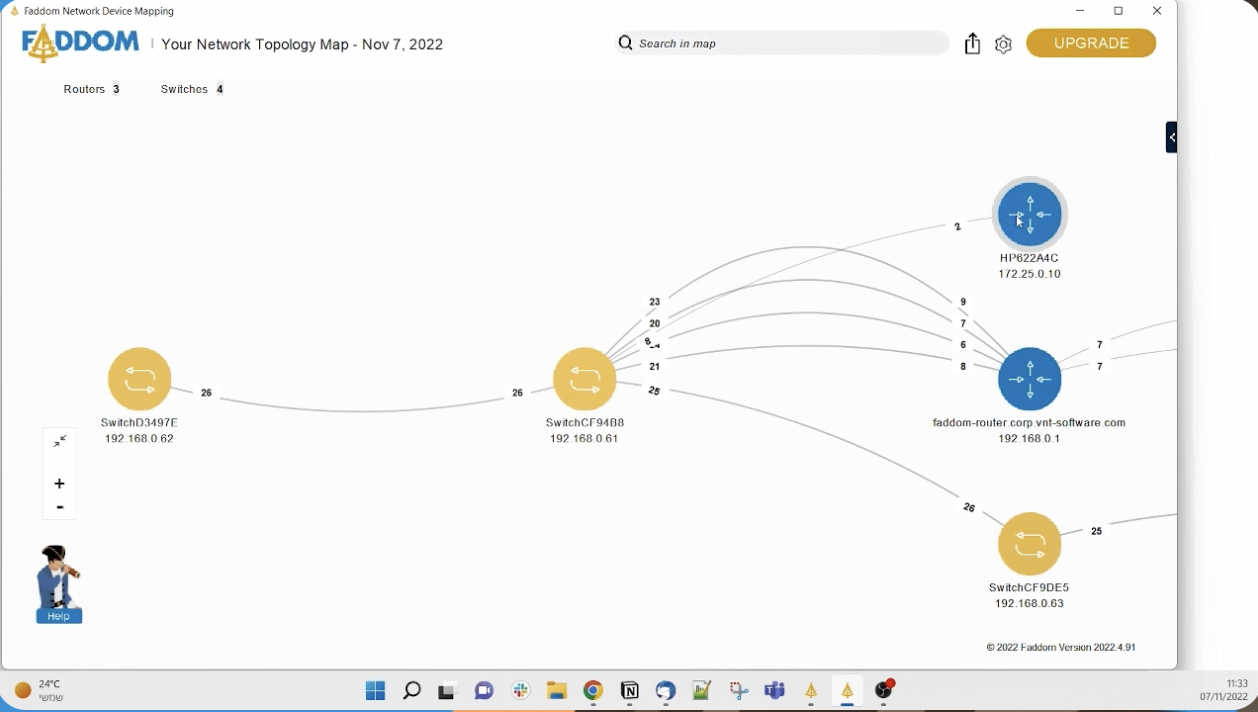Click the 192.168.0.61 address text
This screenshot has width=1258, height=712.
point(585,439)
